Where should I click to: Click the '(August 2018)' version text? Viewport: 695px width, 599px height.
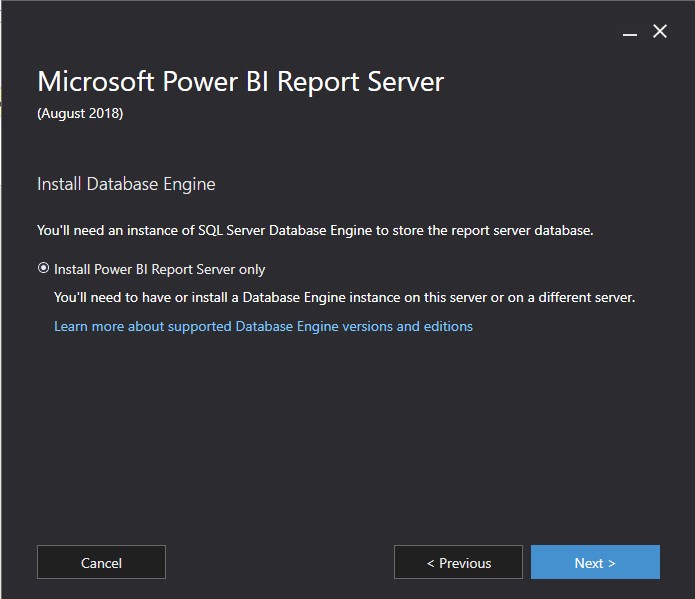pyautogui.click(x=80, y=113)
